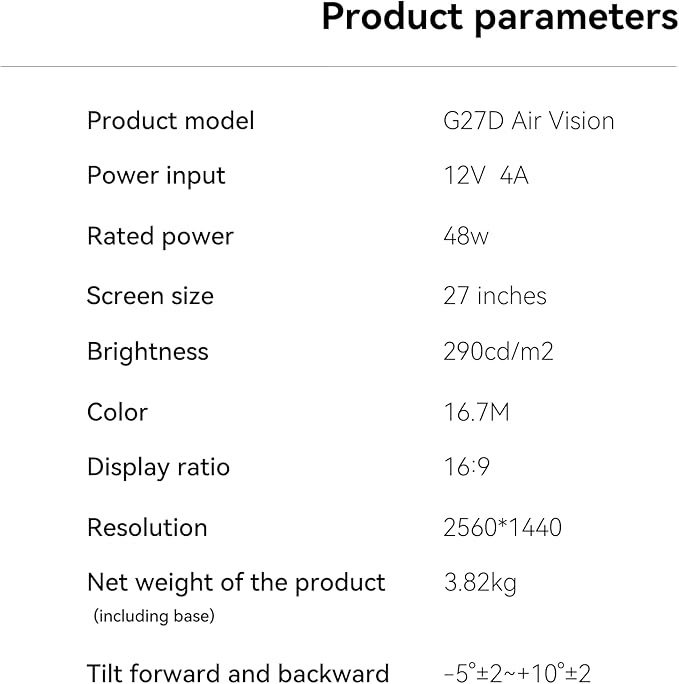Screen dimensions: 679x684
Task: Click the Color label
Action: click(117, 412)
